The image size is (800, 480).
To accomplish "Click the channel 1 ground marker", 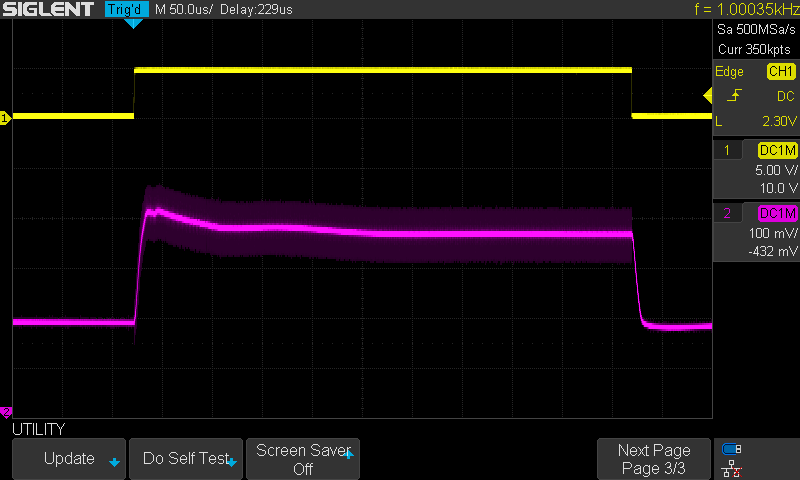I will coord(5,118).
